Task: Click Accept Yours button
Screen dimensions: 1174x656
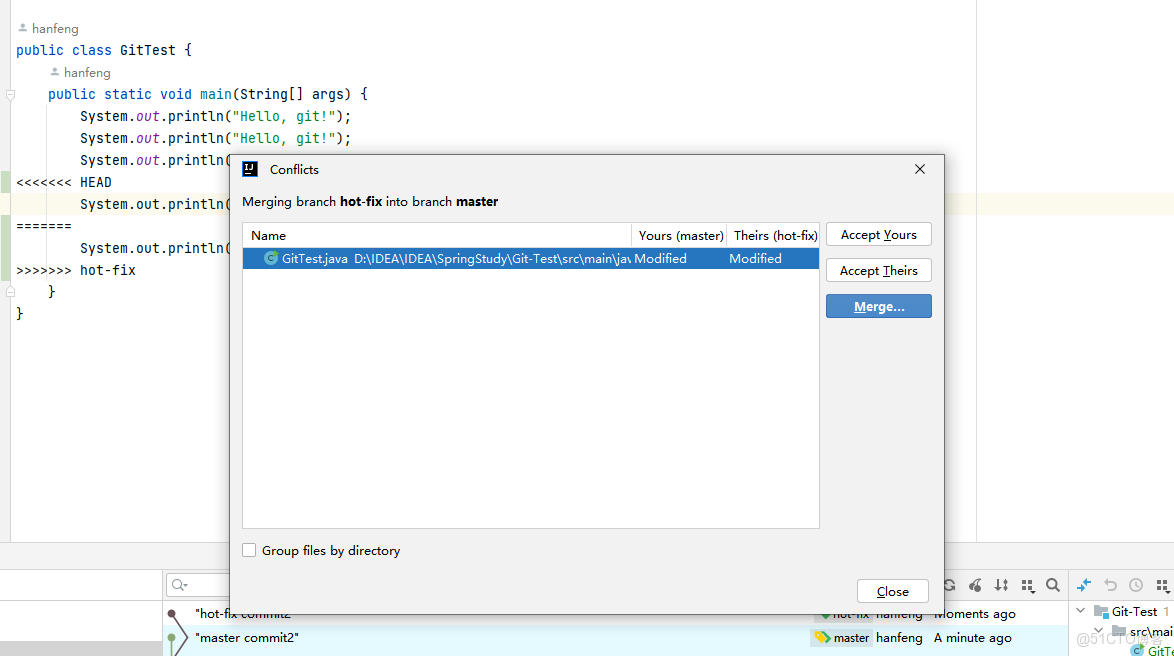Action: tap(878, 234)
